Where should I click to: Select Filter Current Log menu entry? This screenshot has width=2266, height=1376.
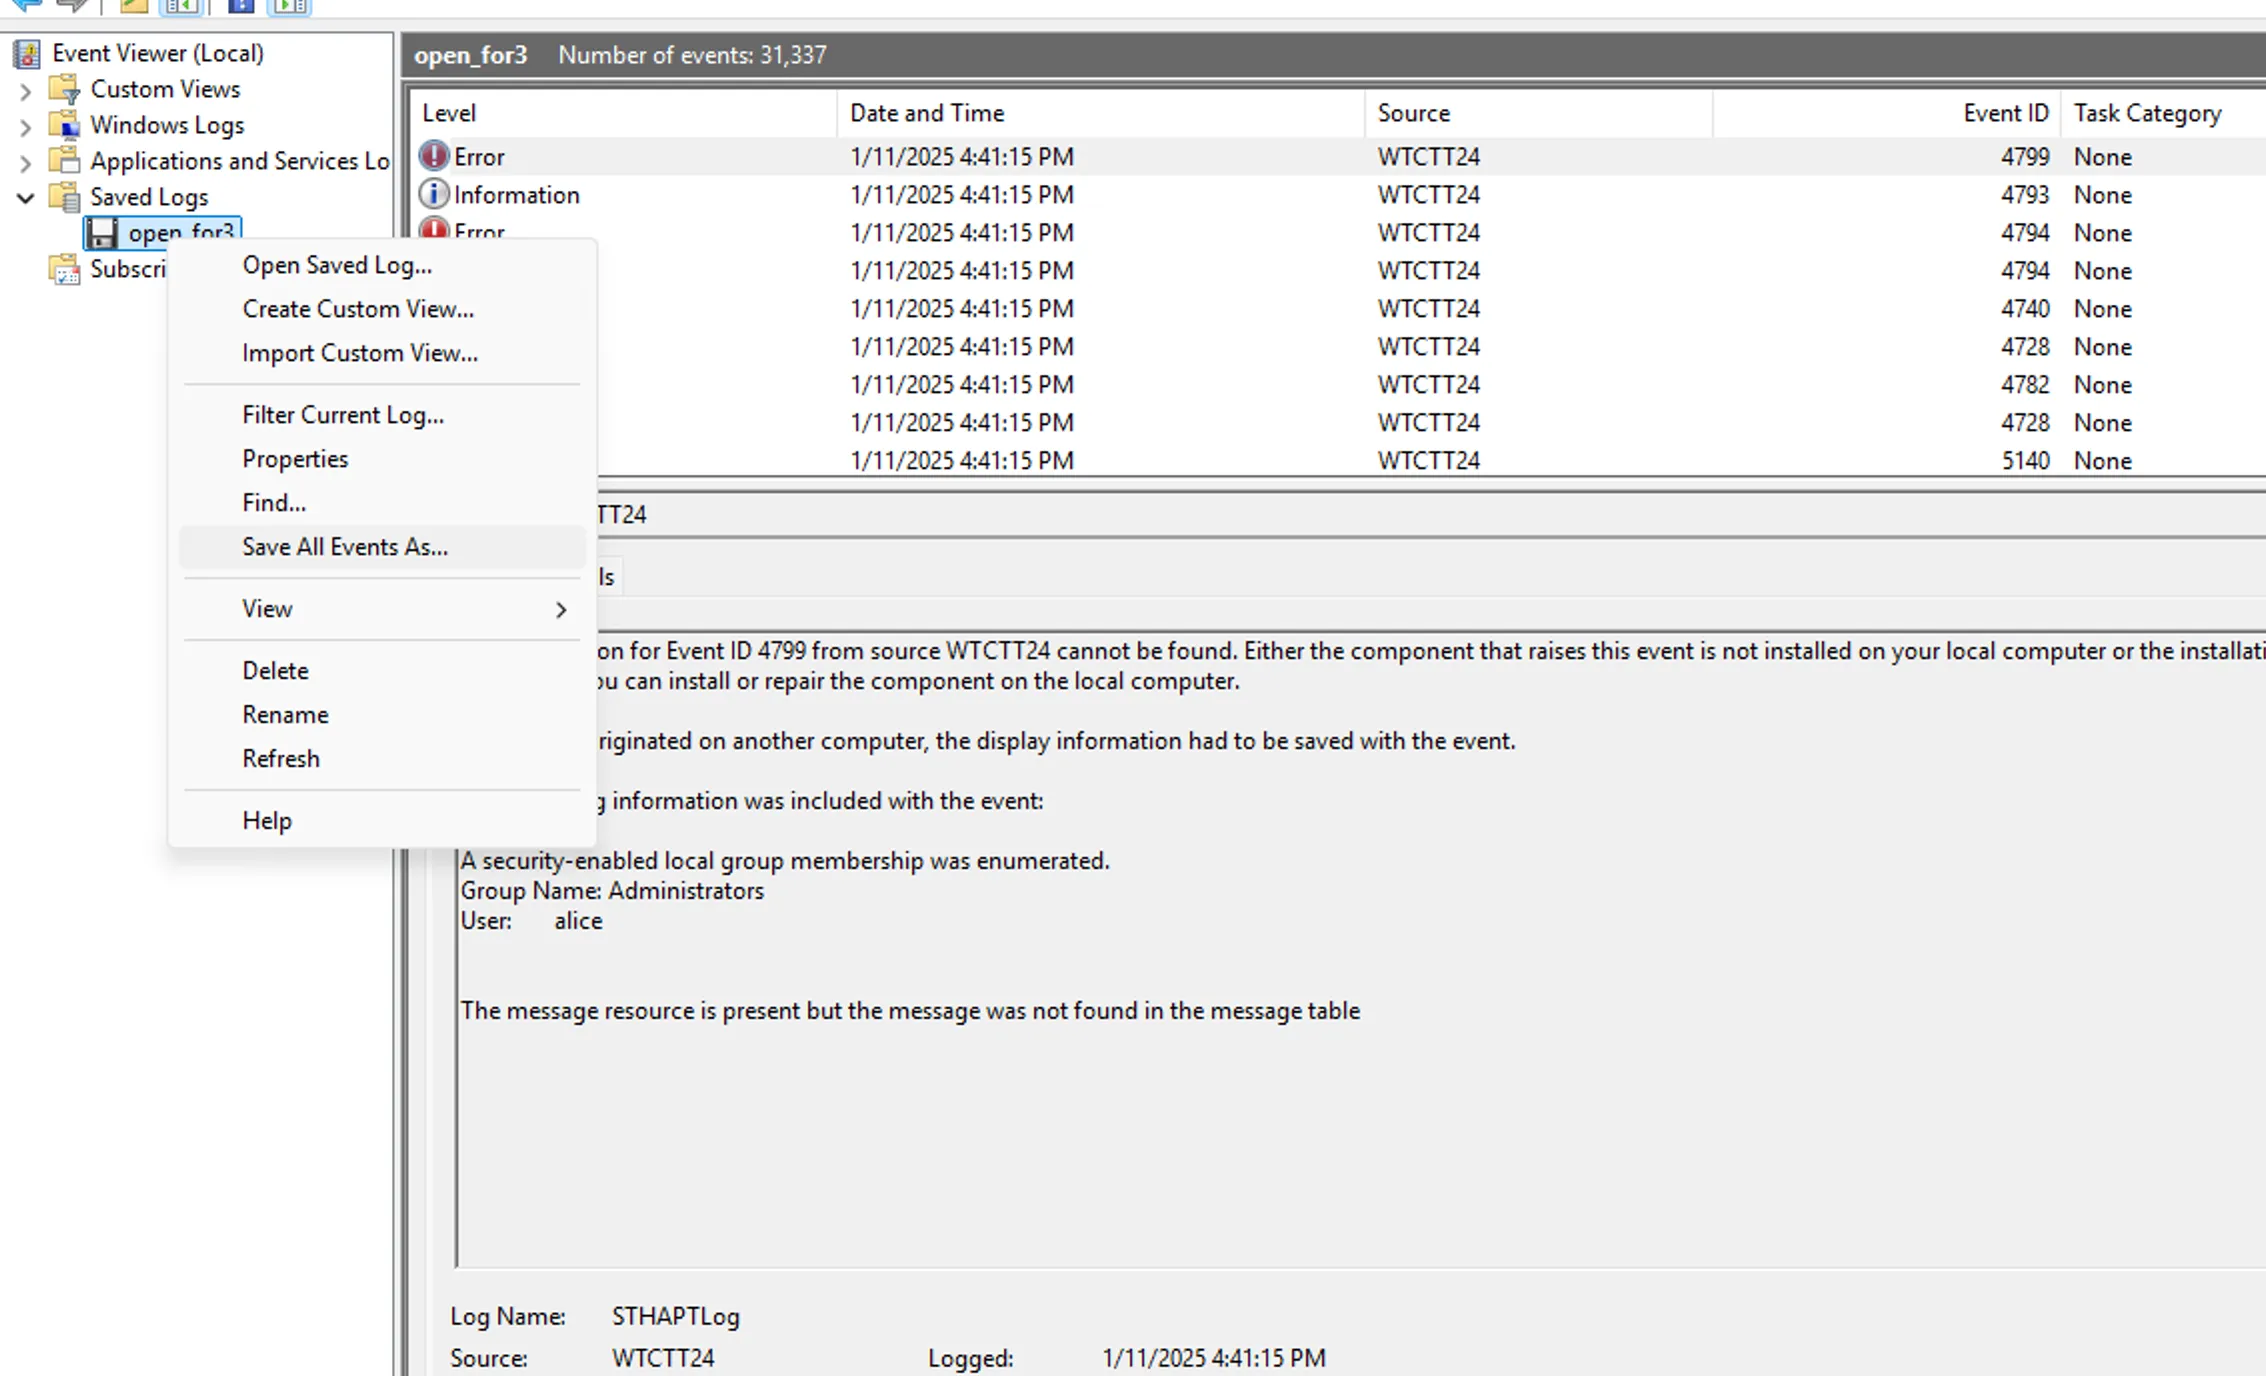pyautogui.click(x=343, y=415)
